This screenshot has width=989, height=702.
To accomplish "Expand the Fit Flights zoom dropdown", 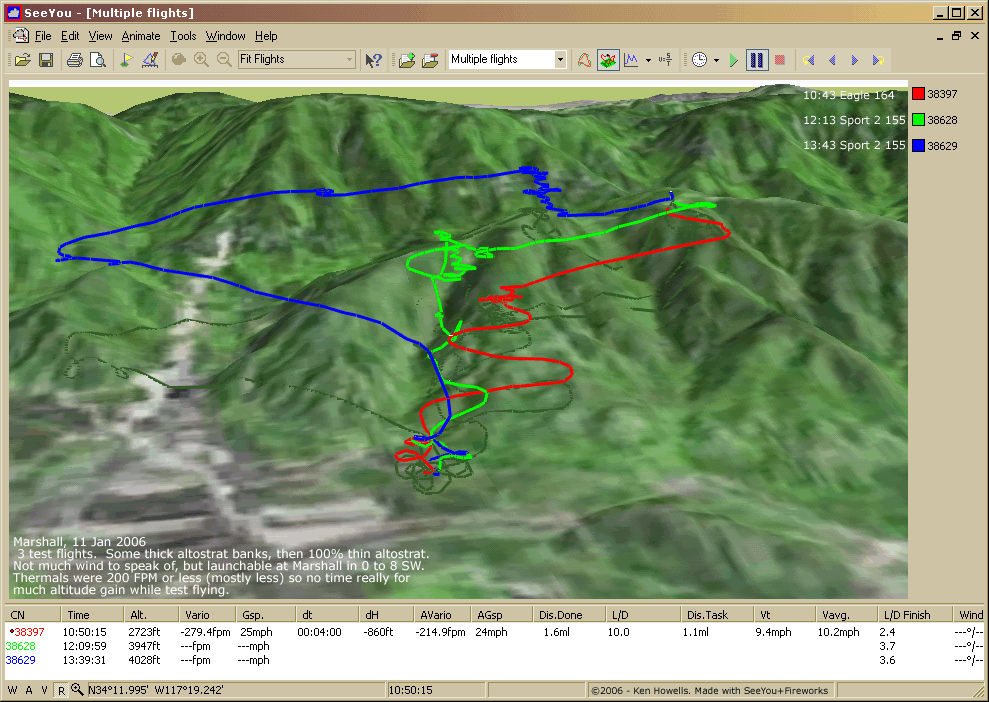I will coord(349,60).
